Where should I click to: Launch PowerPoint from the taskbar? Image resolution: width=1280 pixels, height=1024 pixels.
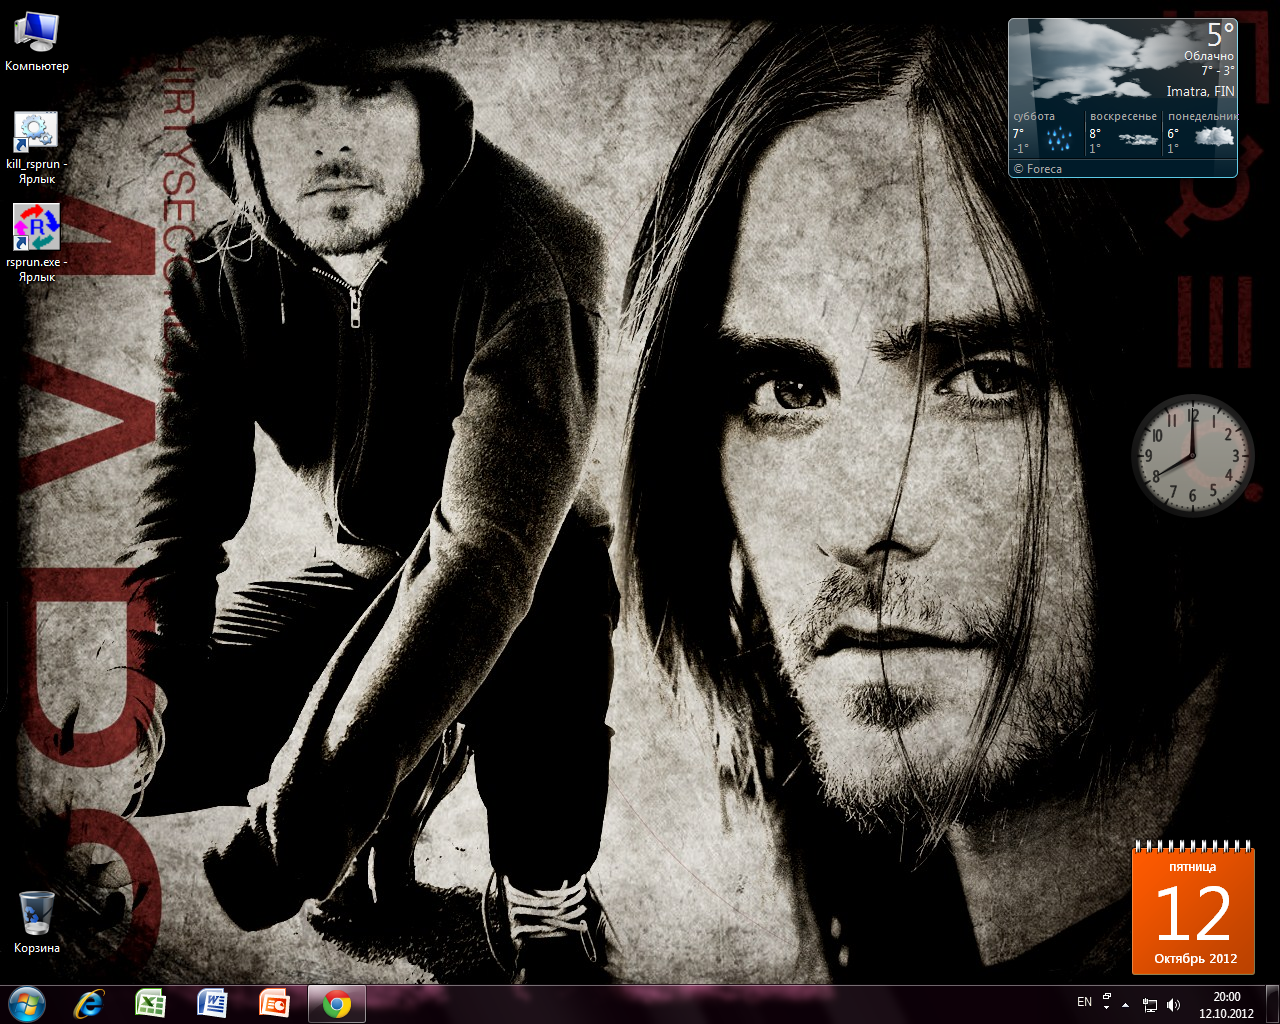[274, 1004]
